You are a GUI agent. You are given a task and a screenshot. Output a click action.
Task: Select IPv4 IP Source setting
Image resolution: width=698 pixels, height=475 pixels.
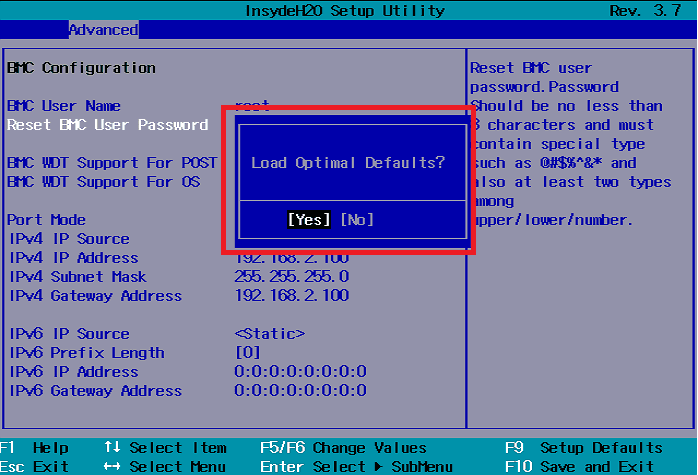pos(69,239)
